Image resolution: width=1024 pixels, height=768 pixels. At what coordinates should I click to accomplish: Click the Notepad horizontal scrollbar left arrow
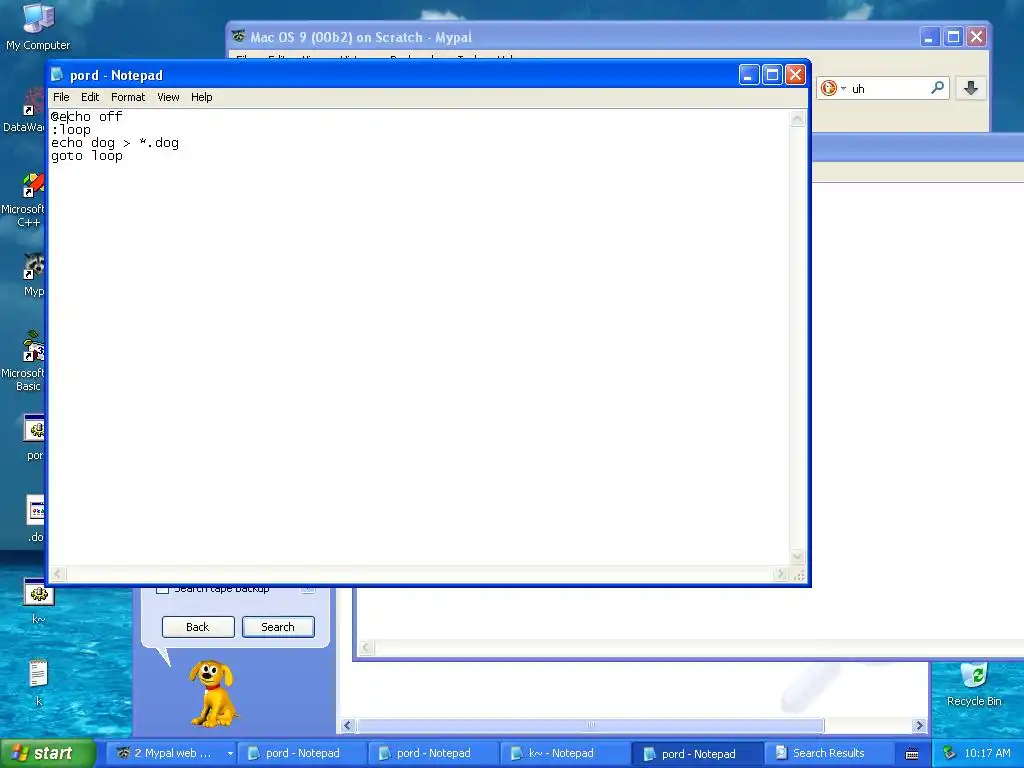tap(58, 574)
